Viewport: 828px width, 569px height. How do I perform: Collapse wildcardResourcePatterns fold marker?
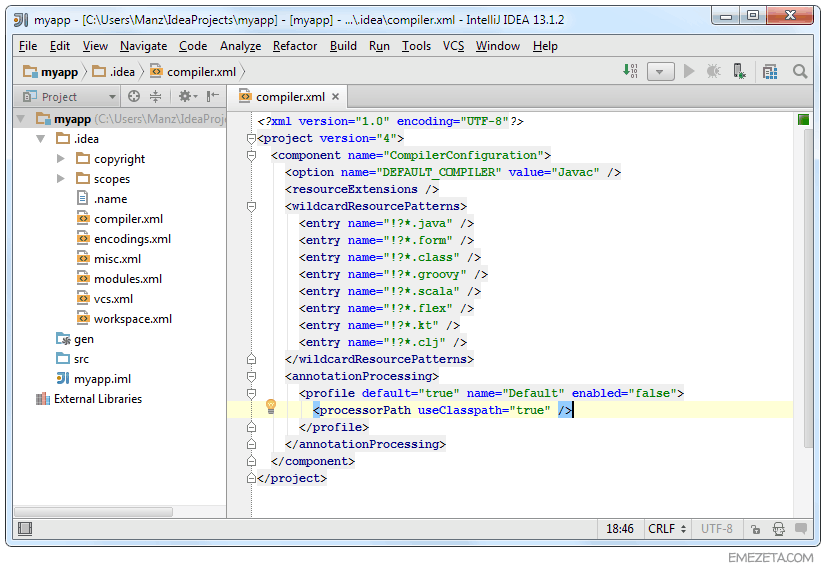(251, 206)
